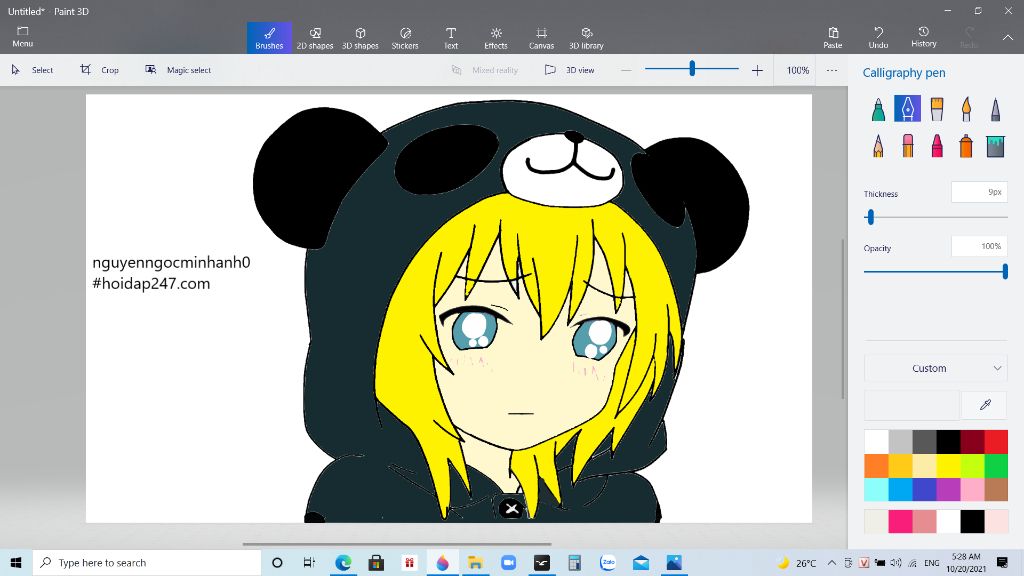Zoom out with the minus button
1024x576 pixels.
click(x=626, y=70)
